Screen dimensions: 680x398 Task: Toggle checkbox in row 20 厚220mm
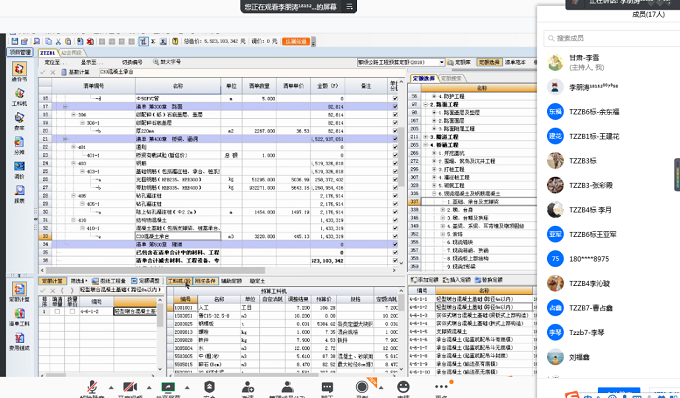click(395, 131)
